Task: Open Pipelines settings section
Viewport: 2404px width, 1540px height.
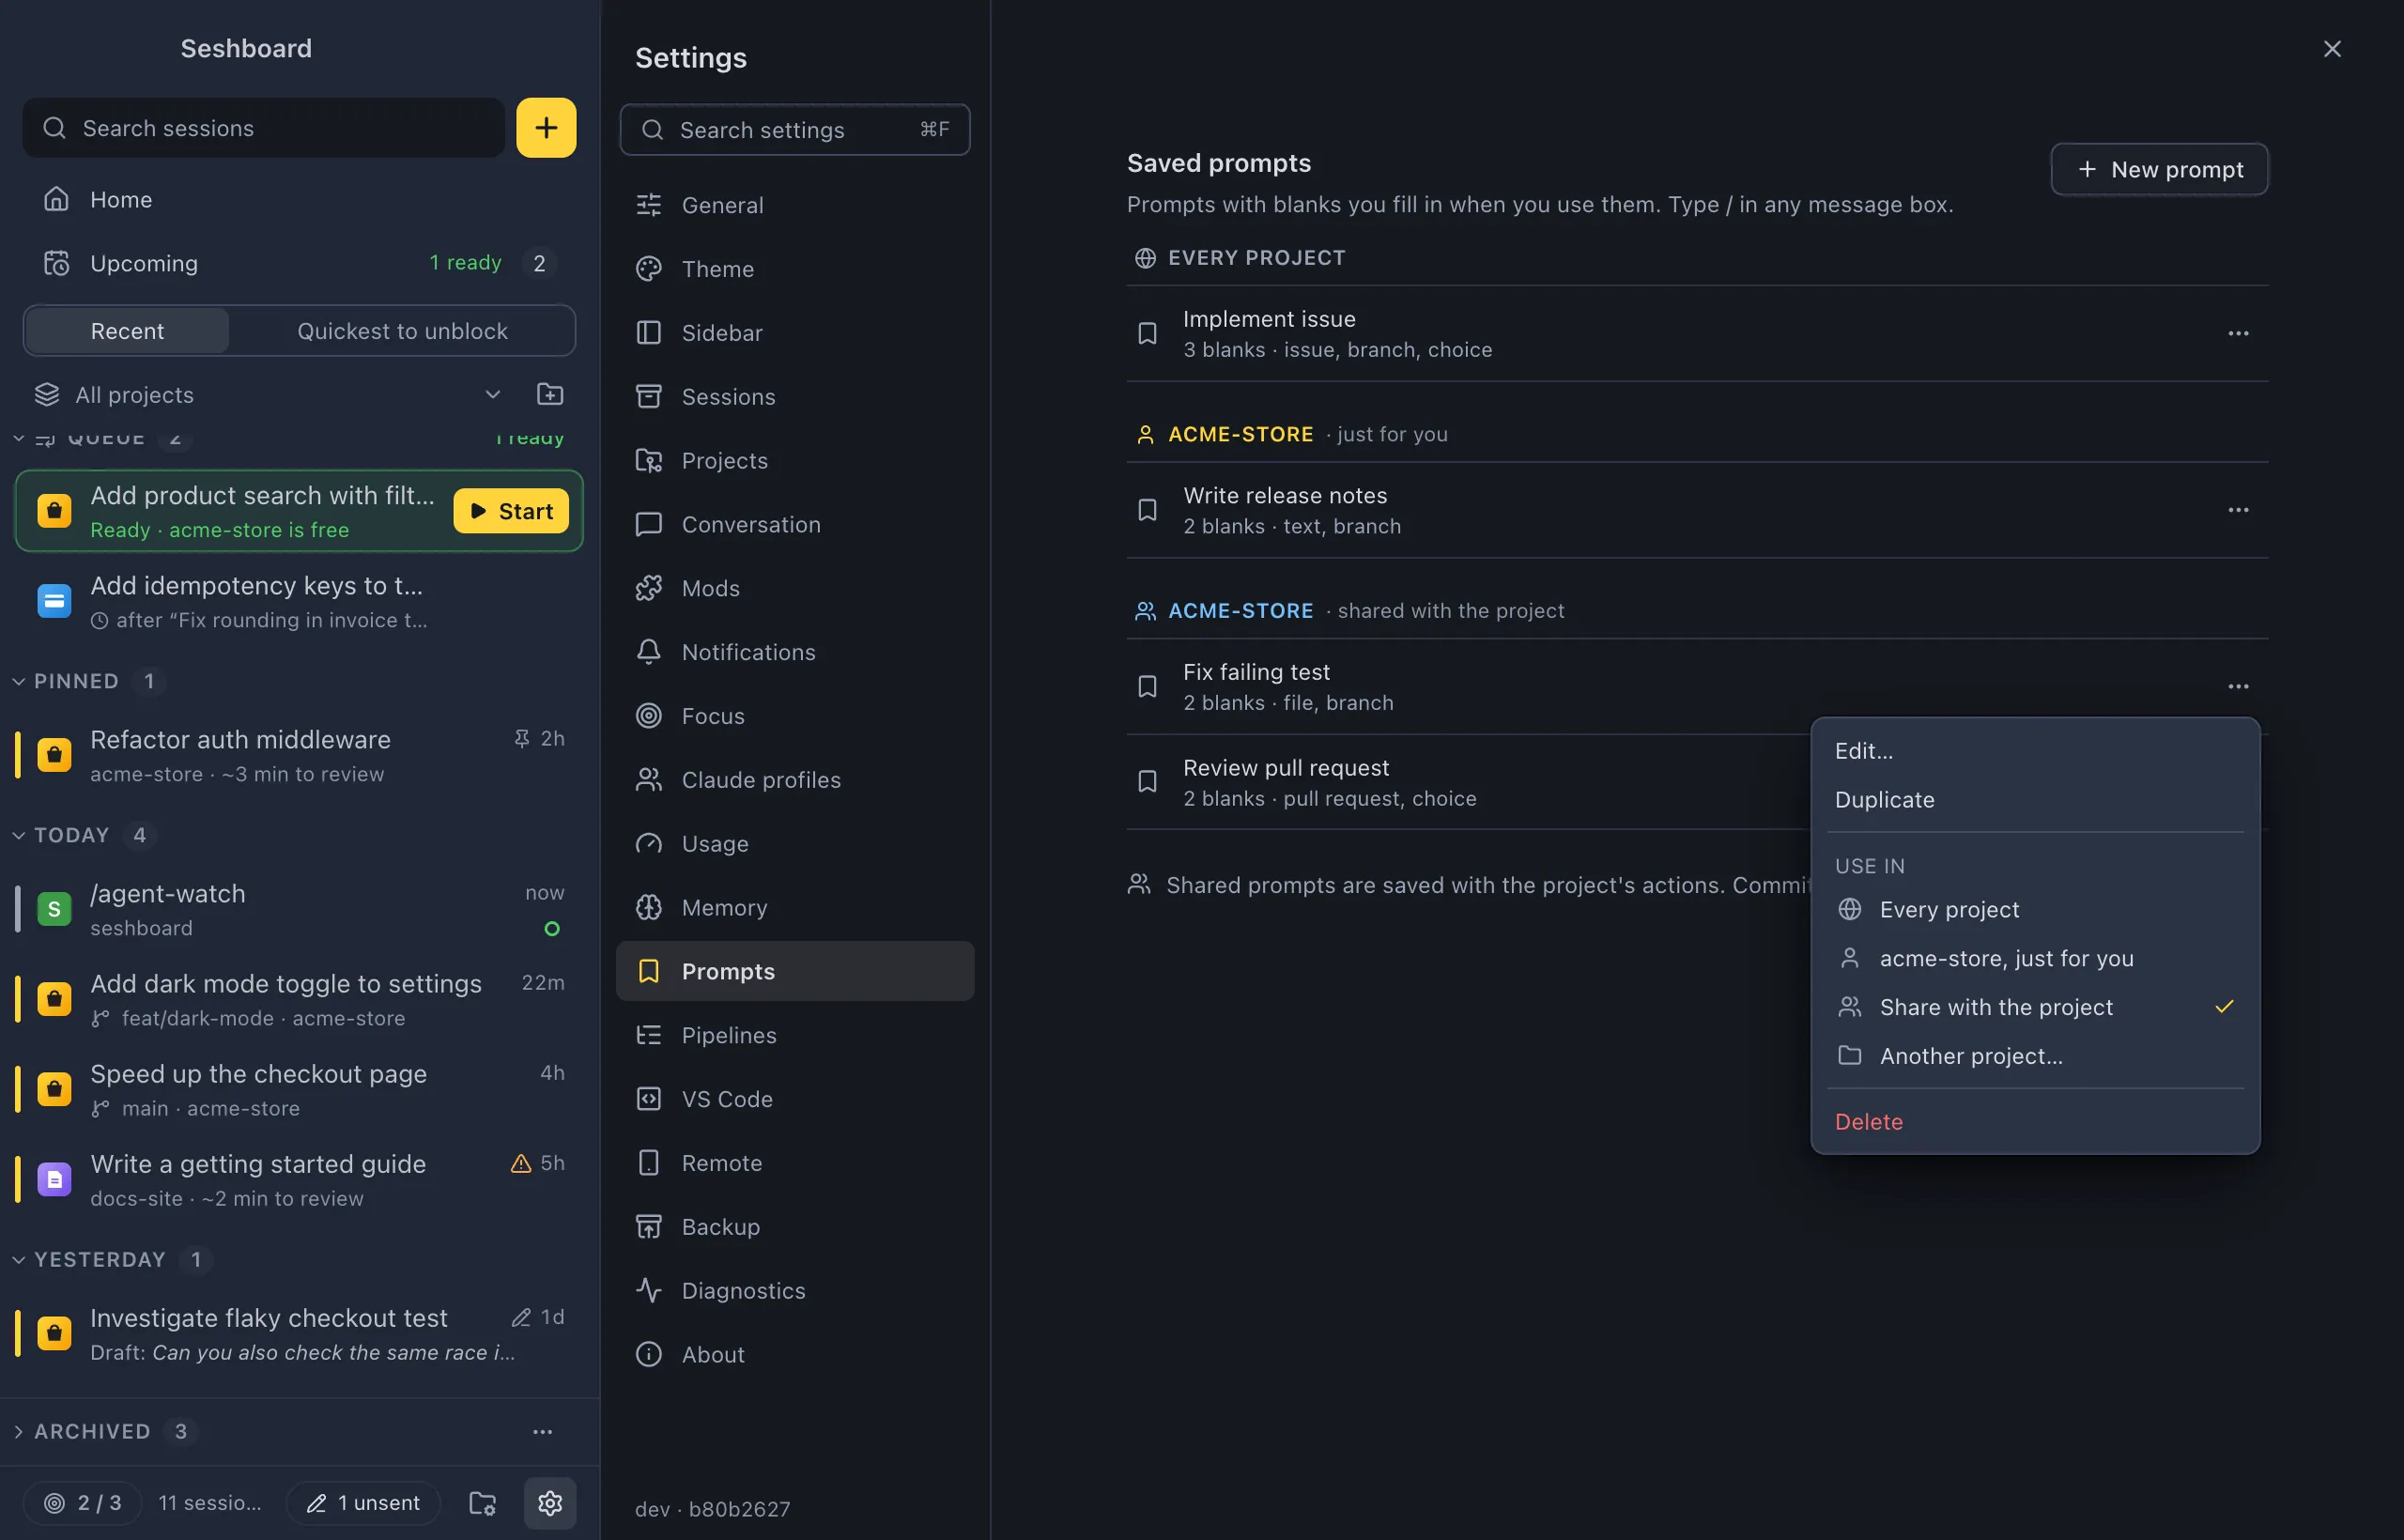Action: pos(795,1035)
